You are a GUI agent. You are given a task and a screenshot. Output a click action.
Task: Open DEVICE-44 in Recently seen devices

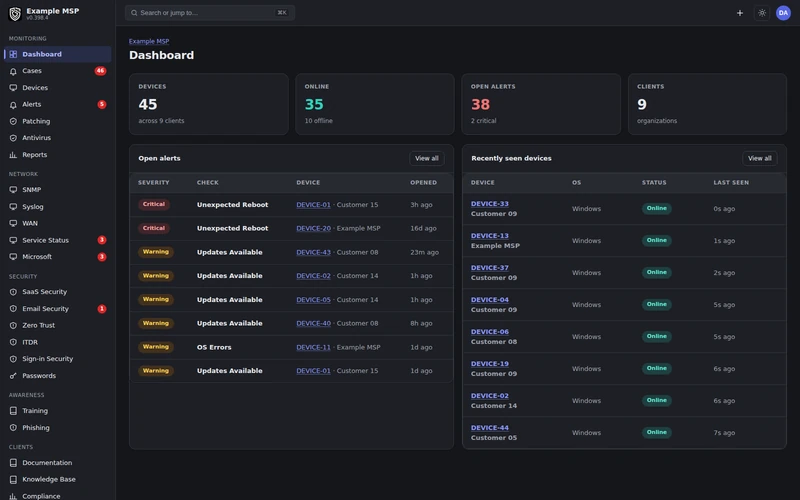click(489, 428)
